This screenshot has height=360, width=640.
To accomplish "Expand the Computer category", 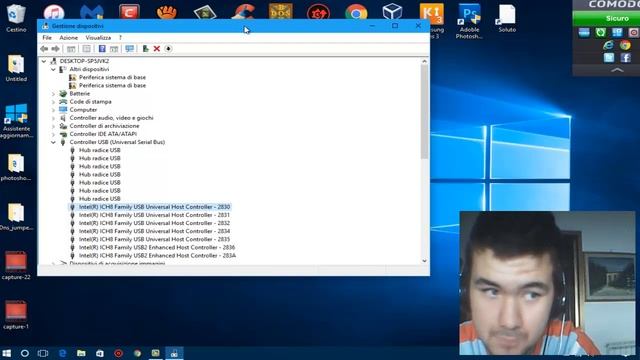I will pos(53,110).
